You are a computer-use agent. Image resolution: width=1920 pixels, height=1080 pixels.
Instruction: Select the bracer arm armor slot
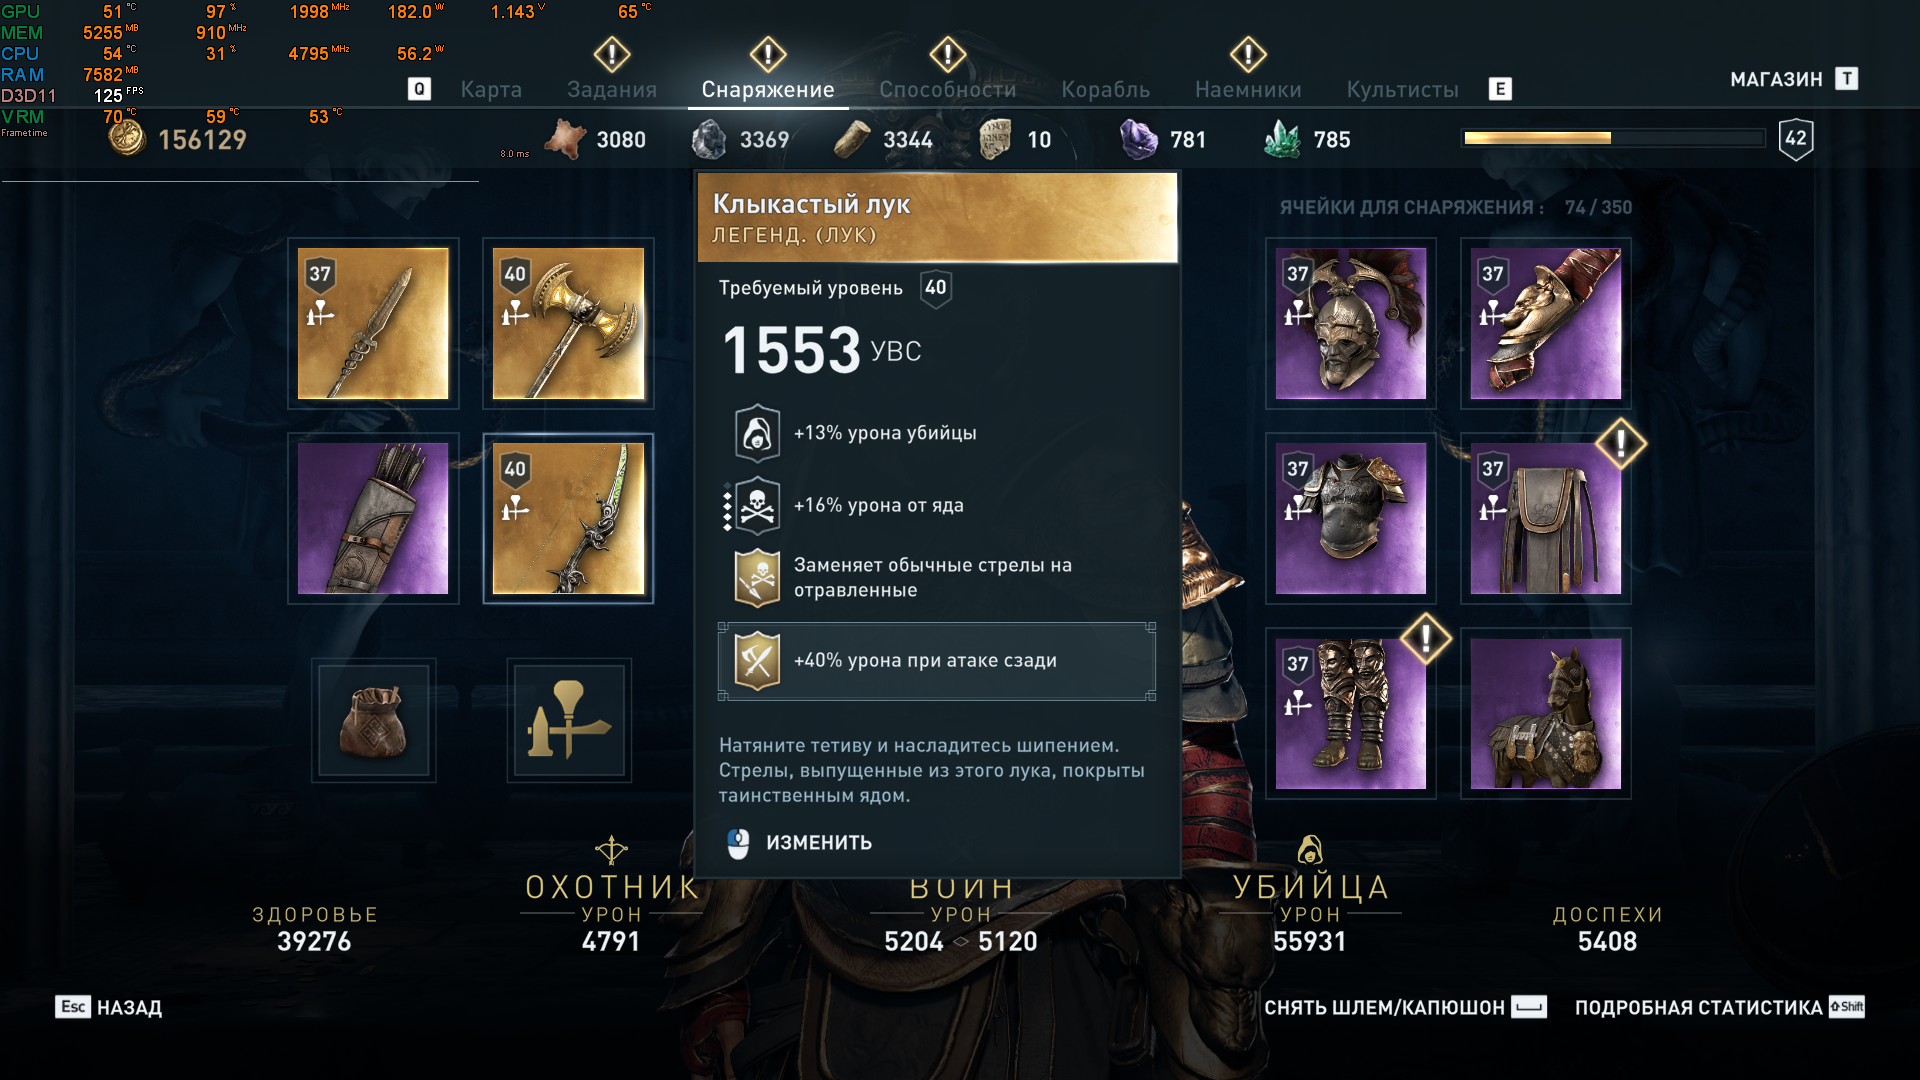[x=1546, y=323]
